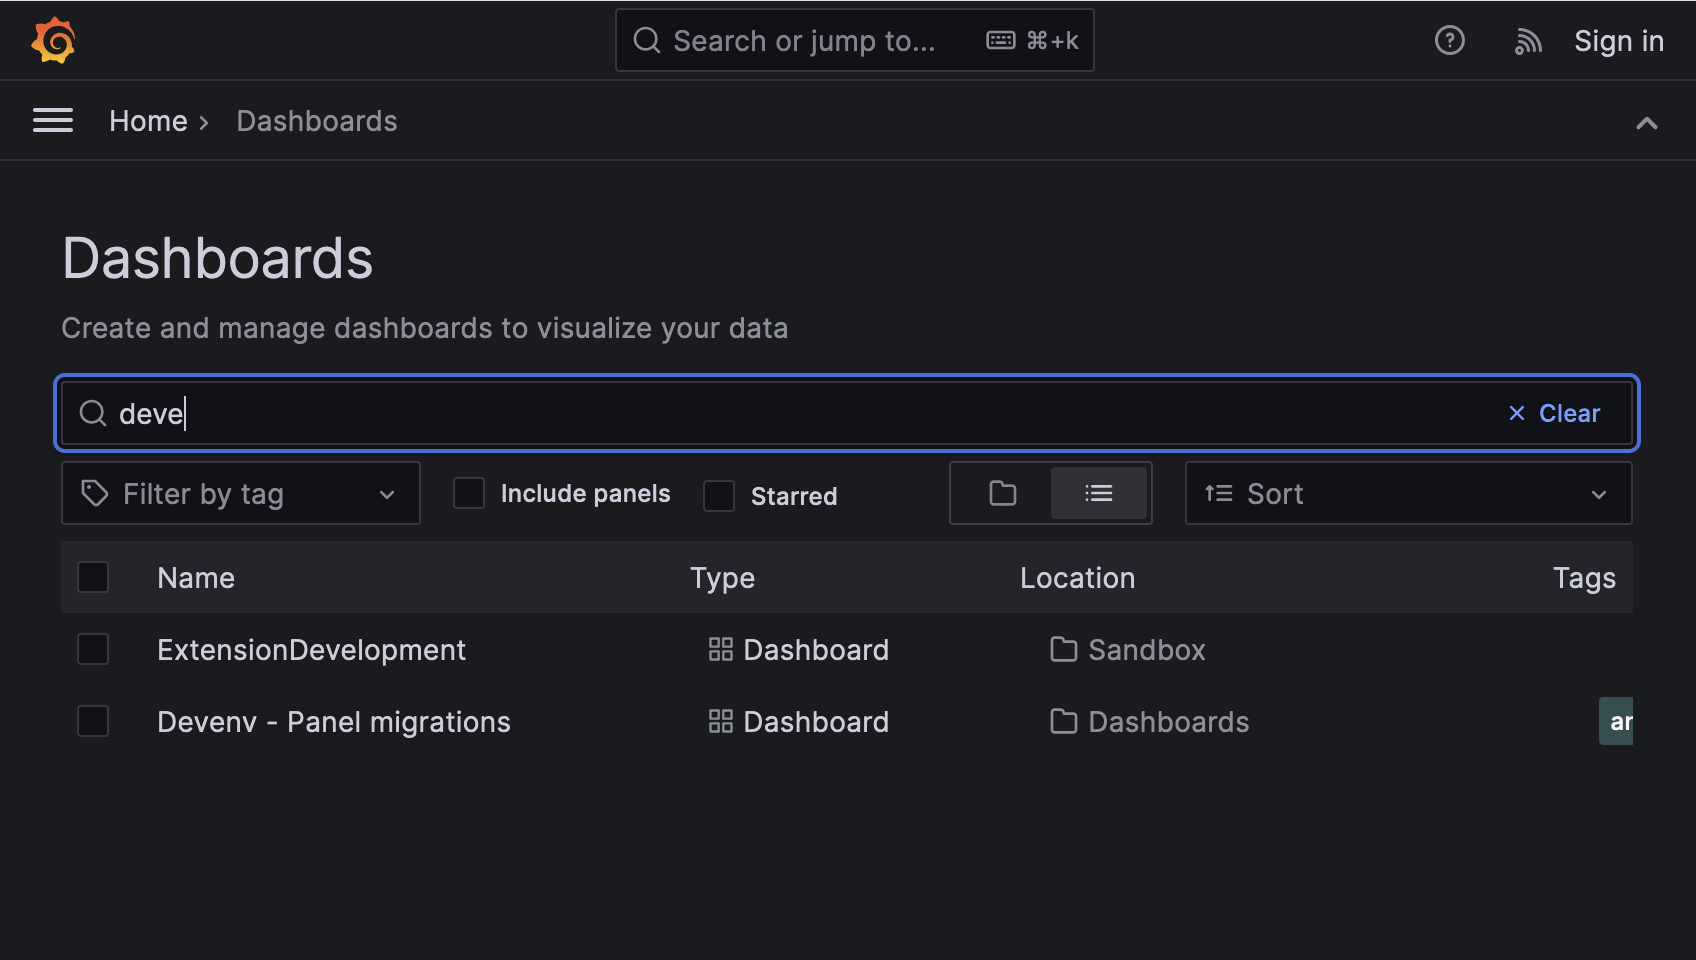Go to Home breadcrumb
Image resolution: width=1696 pixels, height=960 pixels.
[148, 121]
